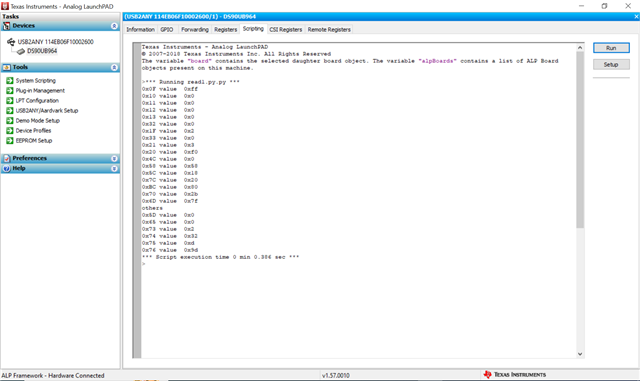The image size is (640, 381).
Task: Click the Script execution time line
Action: point(220,257)
